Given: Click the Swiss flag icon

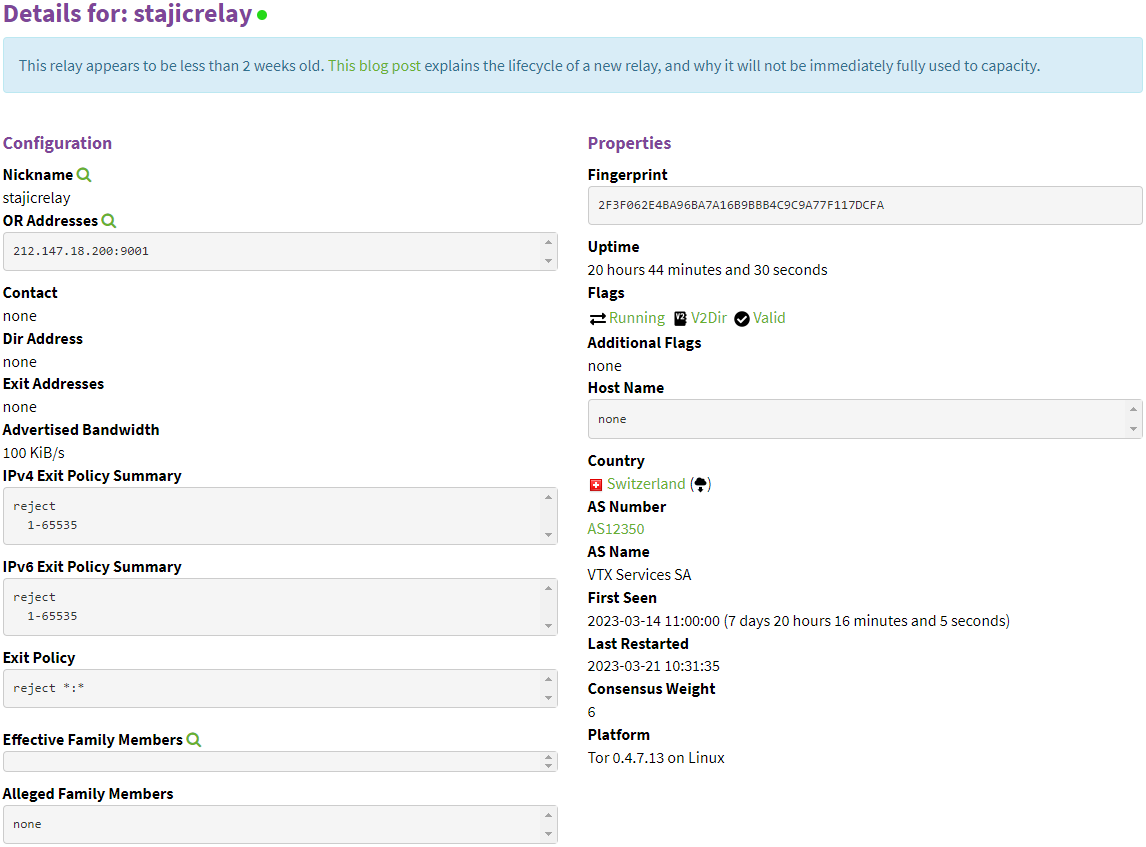Looking at the screenshot, I should click(x=596, y=485).
